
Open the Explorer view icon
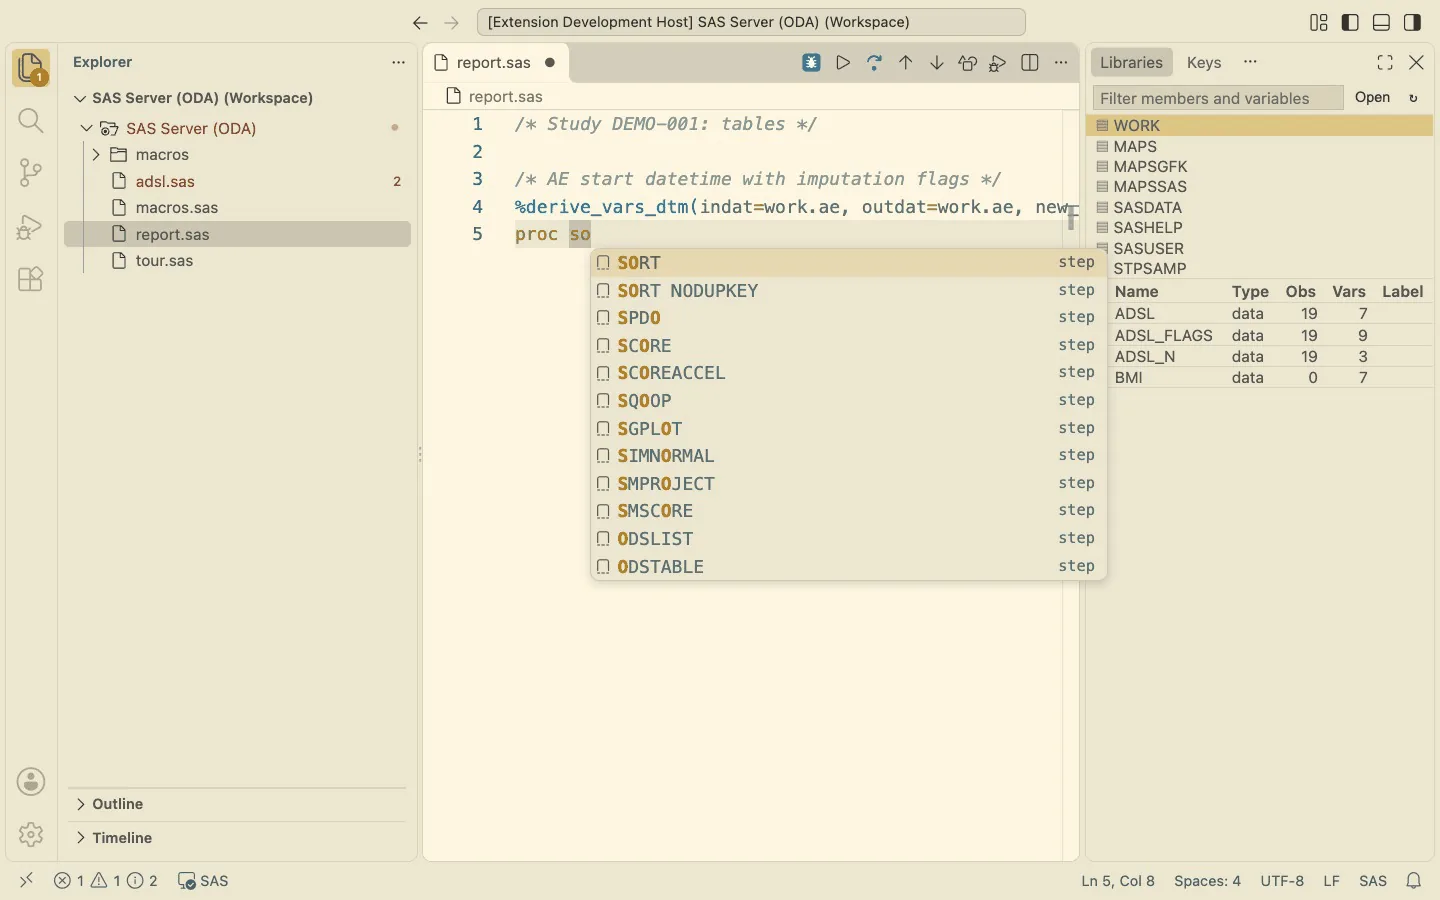[31, 68]
